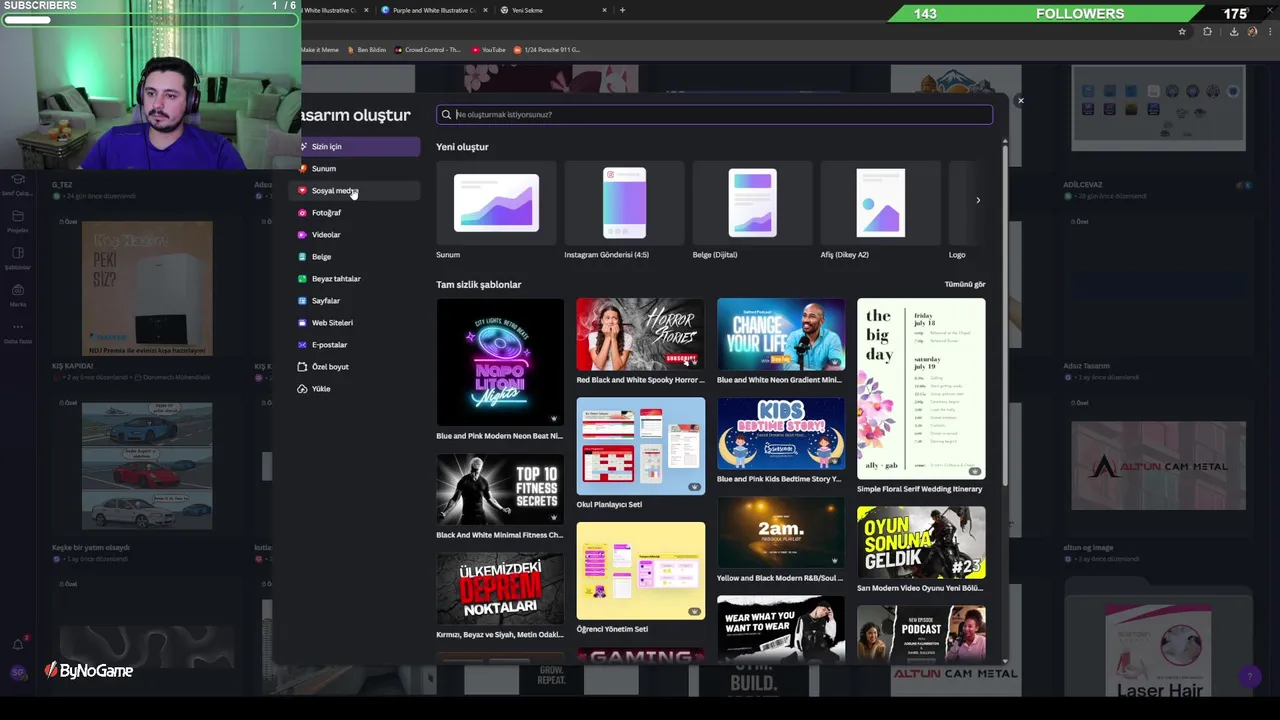Open the Crowd Control bookmark

click(428, 50)
